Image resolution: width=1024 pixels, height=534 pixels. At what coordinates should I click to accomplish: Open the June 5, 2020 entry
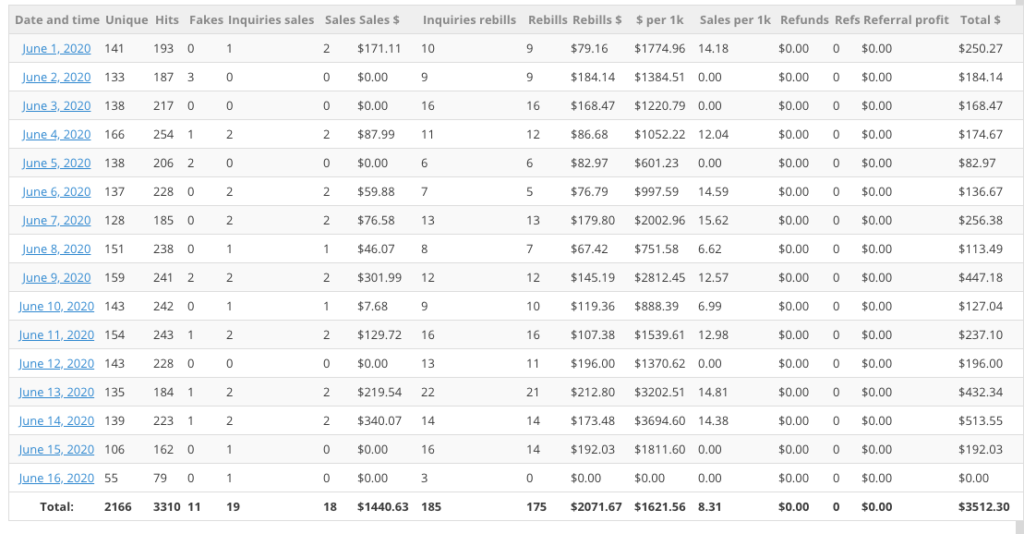(x=56, y=163)
